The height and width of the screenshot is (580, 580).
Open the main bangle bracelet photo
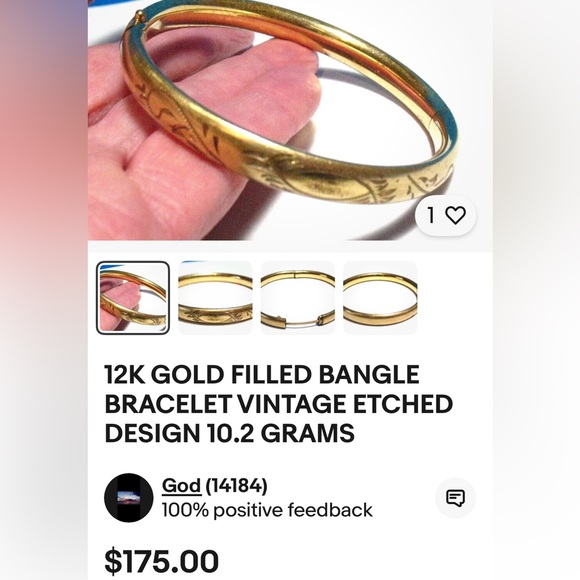pos(290,120)
